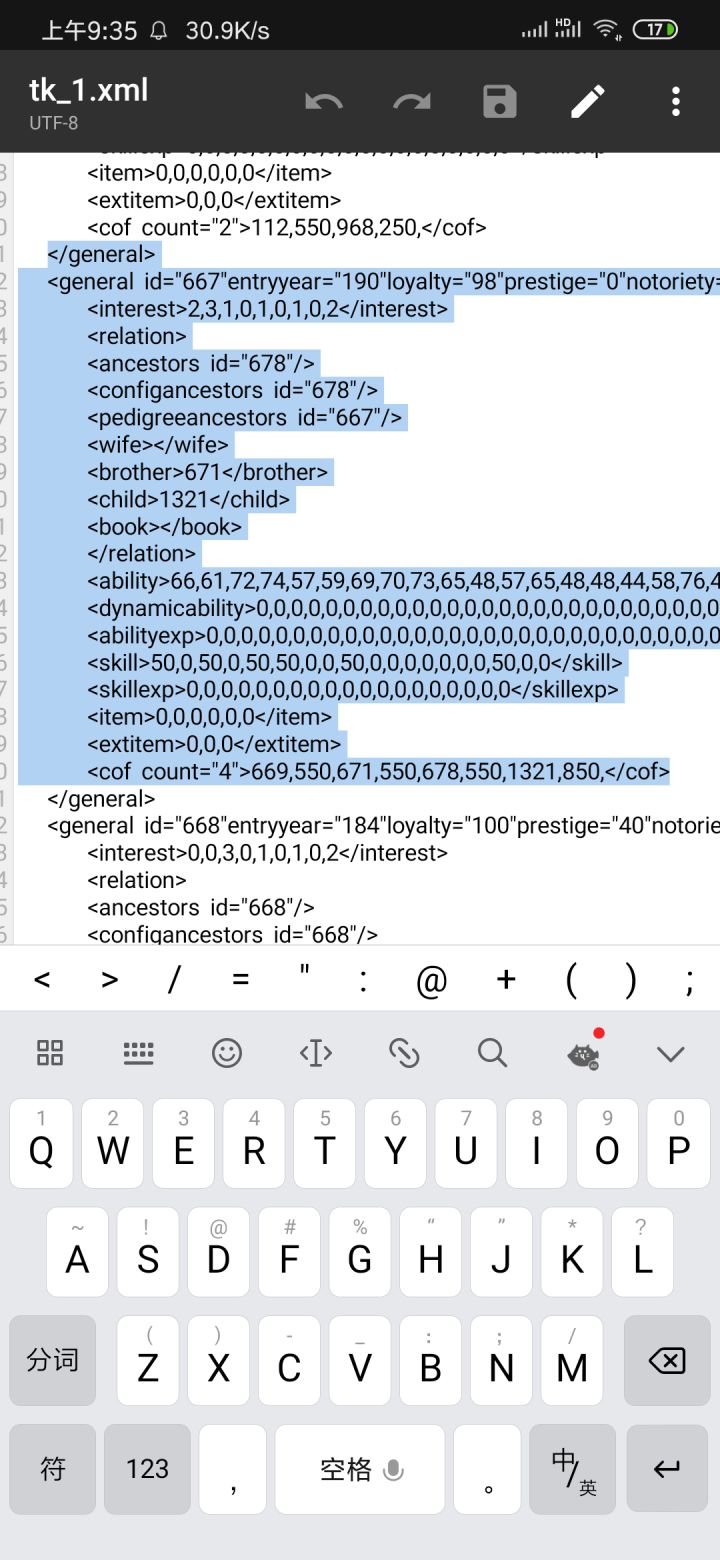Image resolution: width=720 pixels, height=1560 pixels.
Task: Save the file with floppy disk icon
Action: [500, 101]
